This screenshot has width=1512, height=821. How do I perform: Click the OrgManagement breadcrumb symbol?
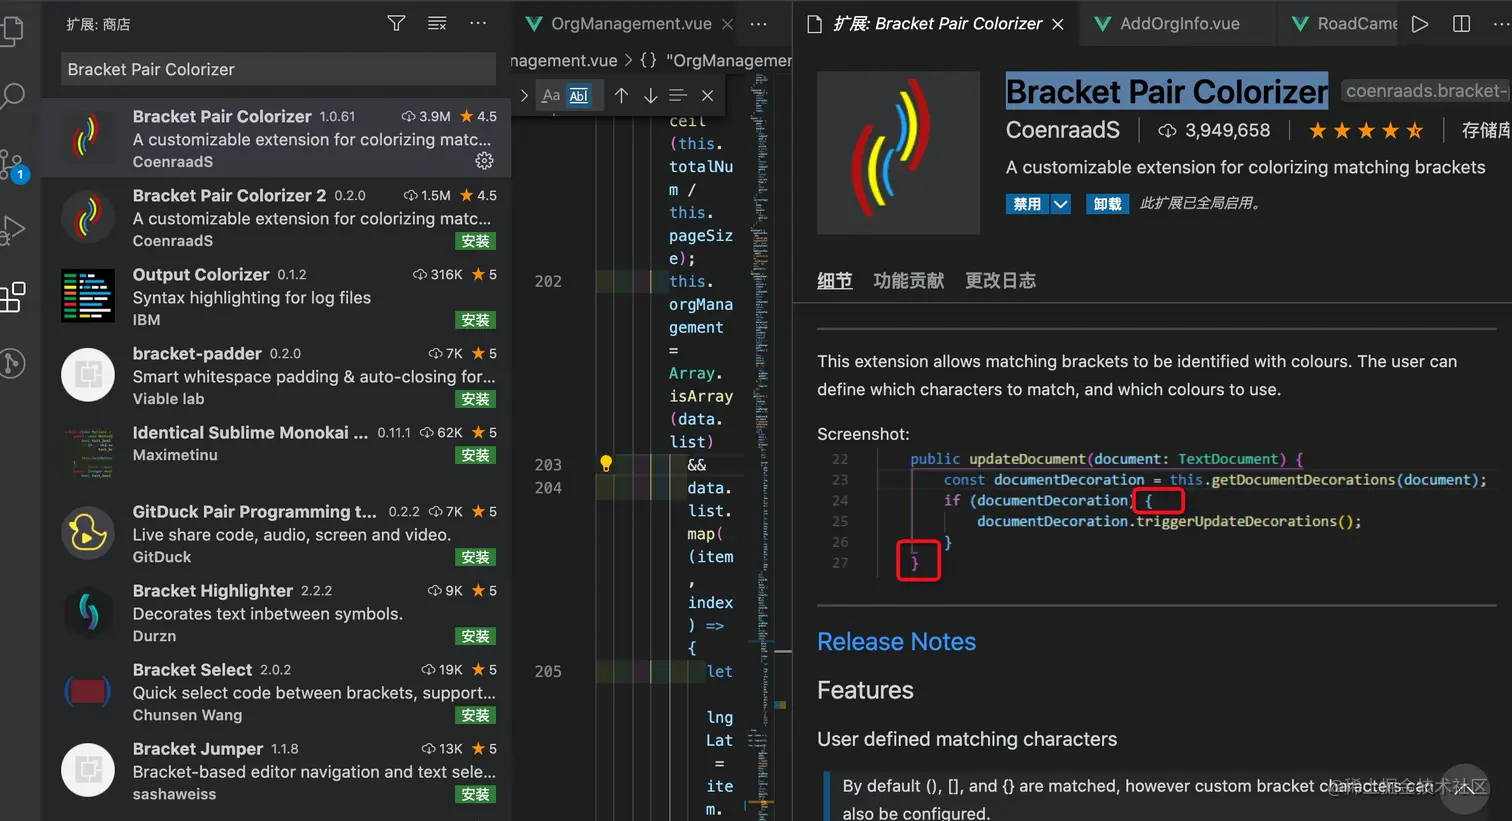(x=716, y=60)
